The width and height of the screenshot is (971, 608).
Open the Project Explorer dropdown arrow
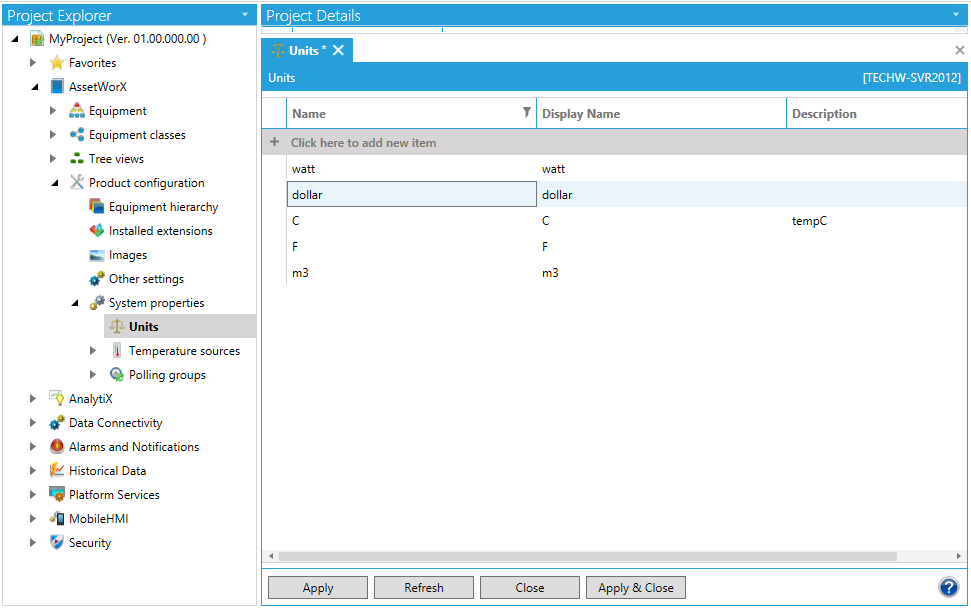(x=245, y=15)
